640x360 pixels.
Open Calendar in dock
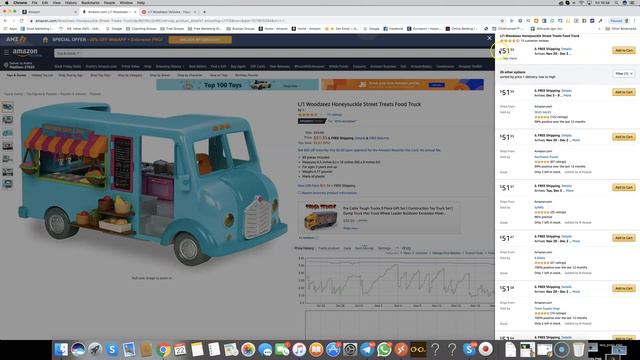point(180,349)
